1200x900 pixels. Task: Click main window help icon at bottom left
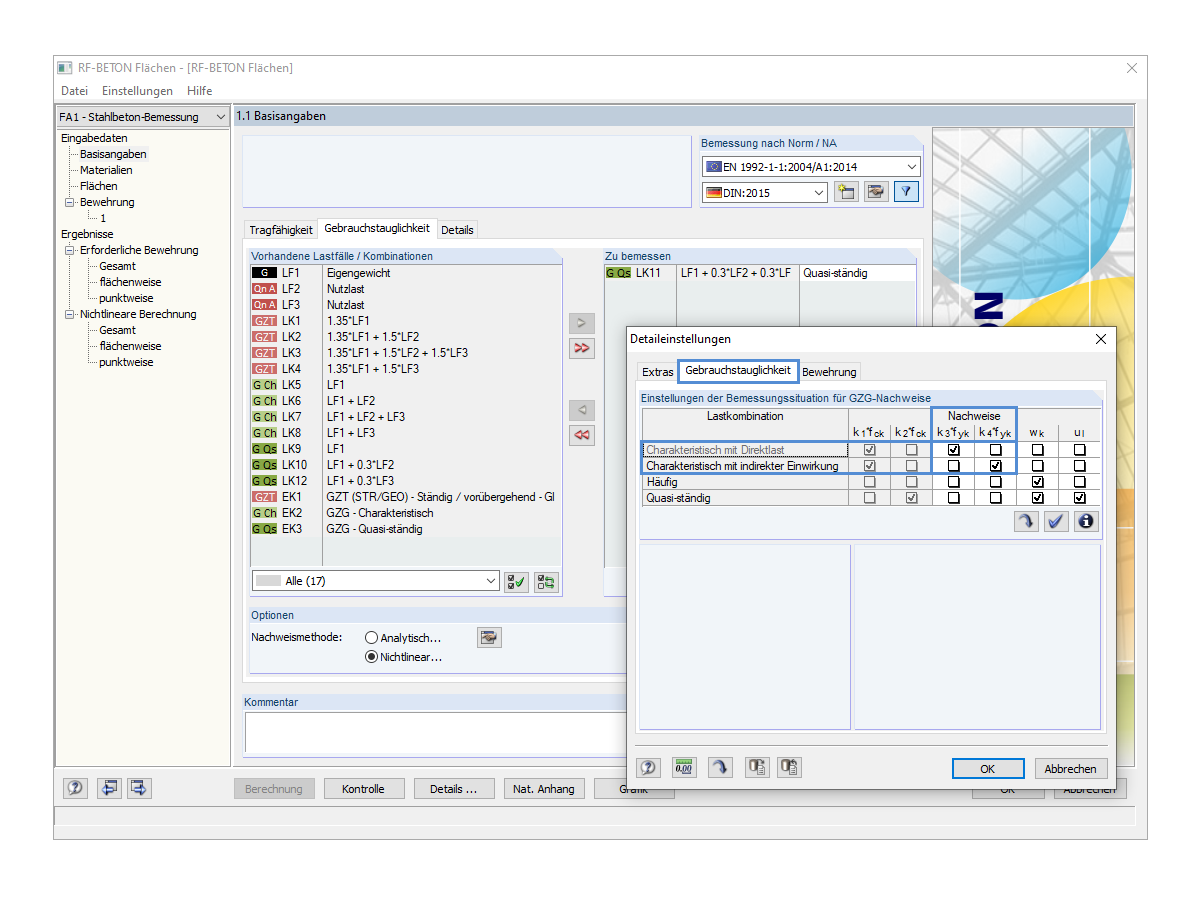[x=75, y=788]
